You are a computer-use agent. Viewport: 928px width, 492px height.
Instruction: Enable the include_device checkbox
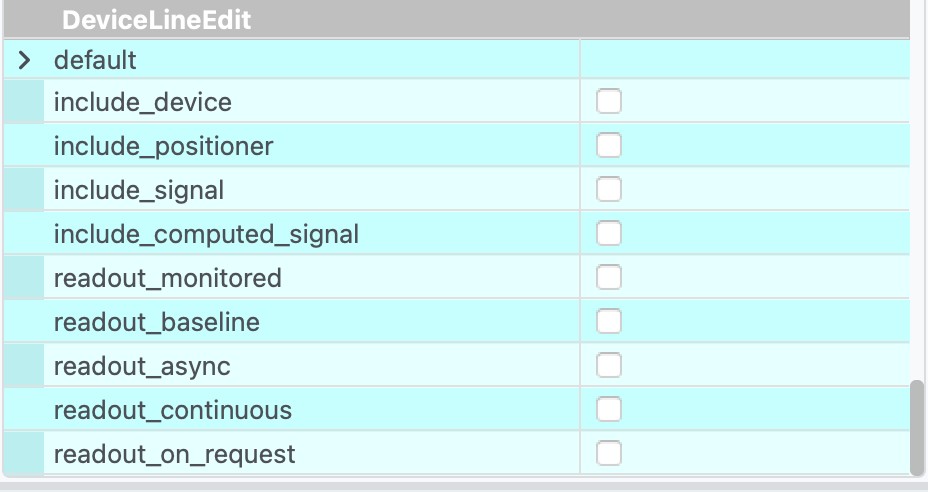click(608, 102)
